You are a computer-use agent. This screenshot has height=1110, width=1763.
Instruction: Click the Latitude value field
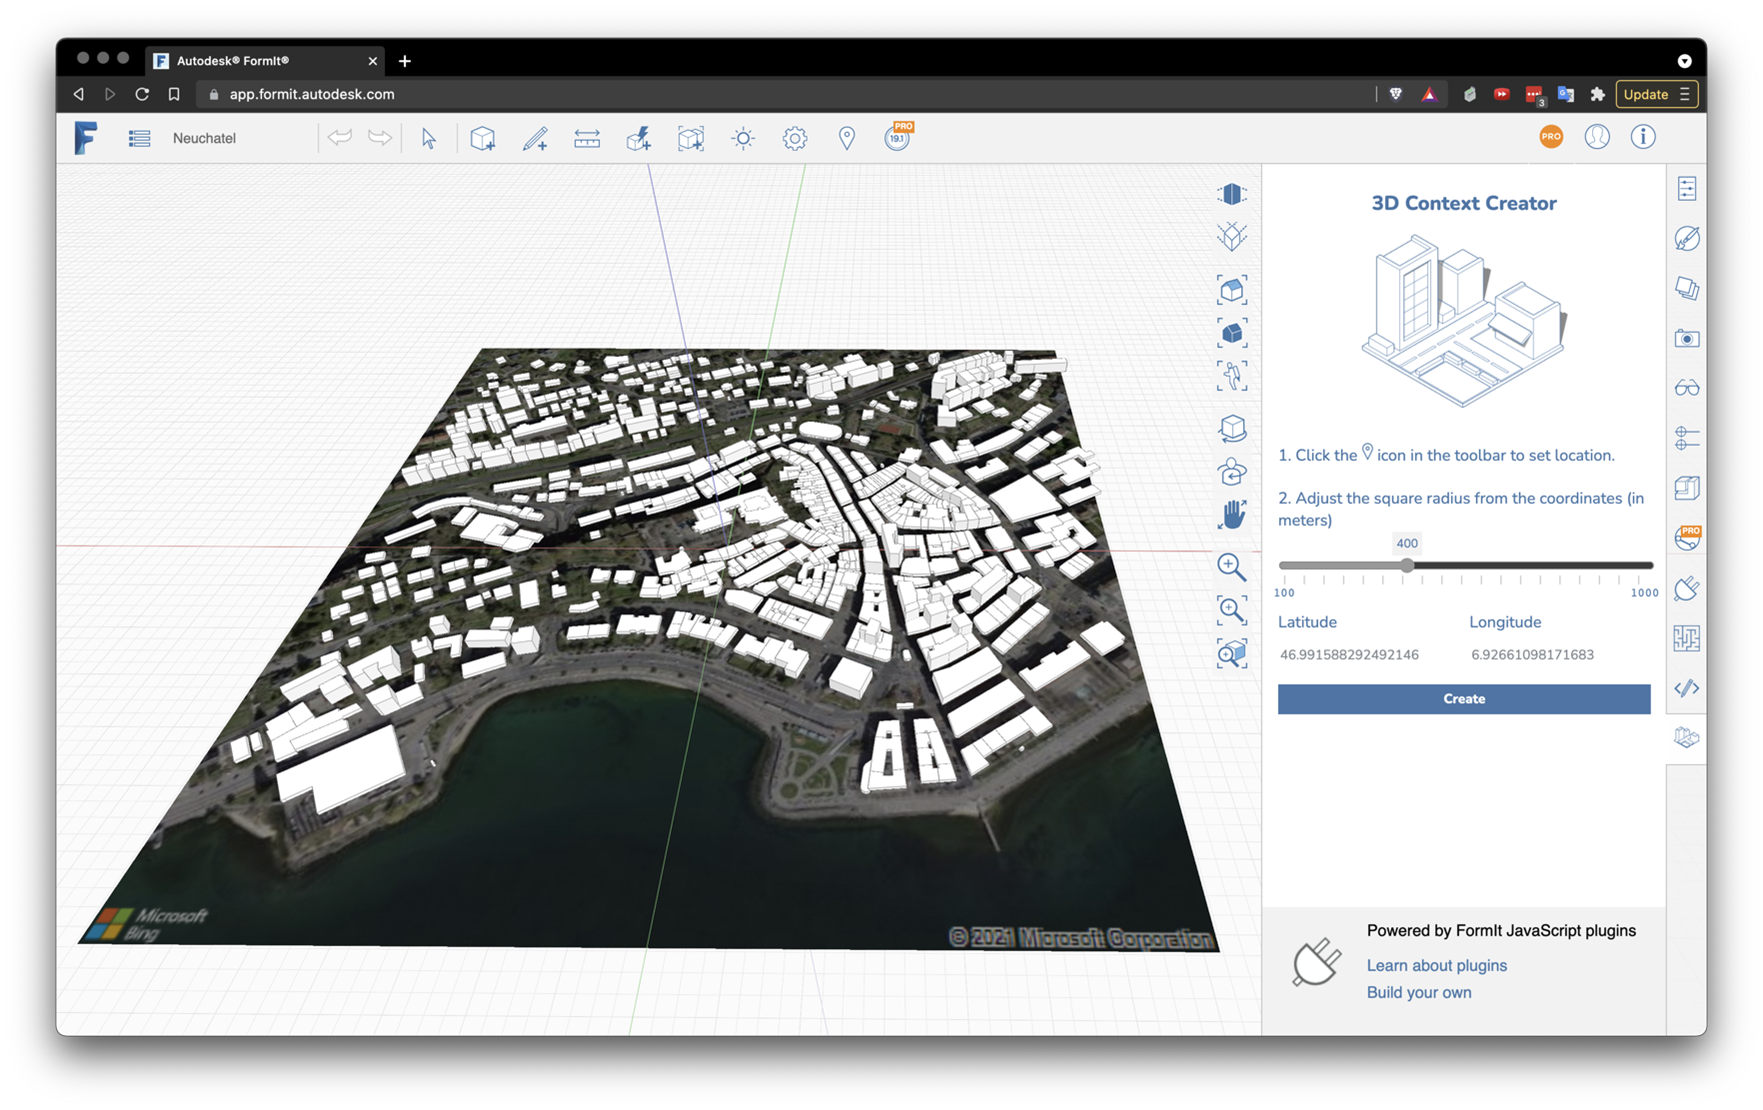(x=1349, y=655)
